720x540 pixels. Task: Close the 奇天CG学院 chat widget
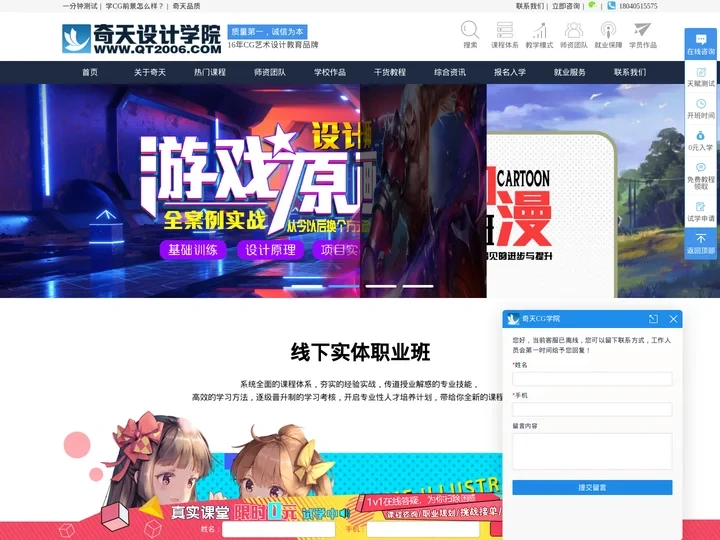click(673, 319)
